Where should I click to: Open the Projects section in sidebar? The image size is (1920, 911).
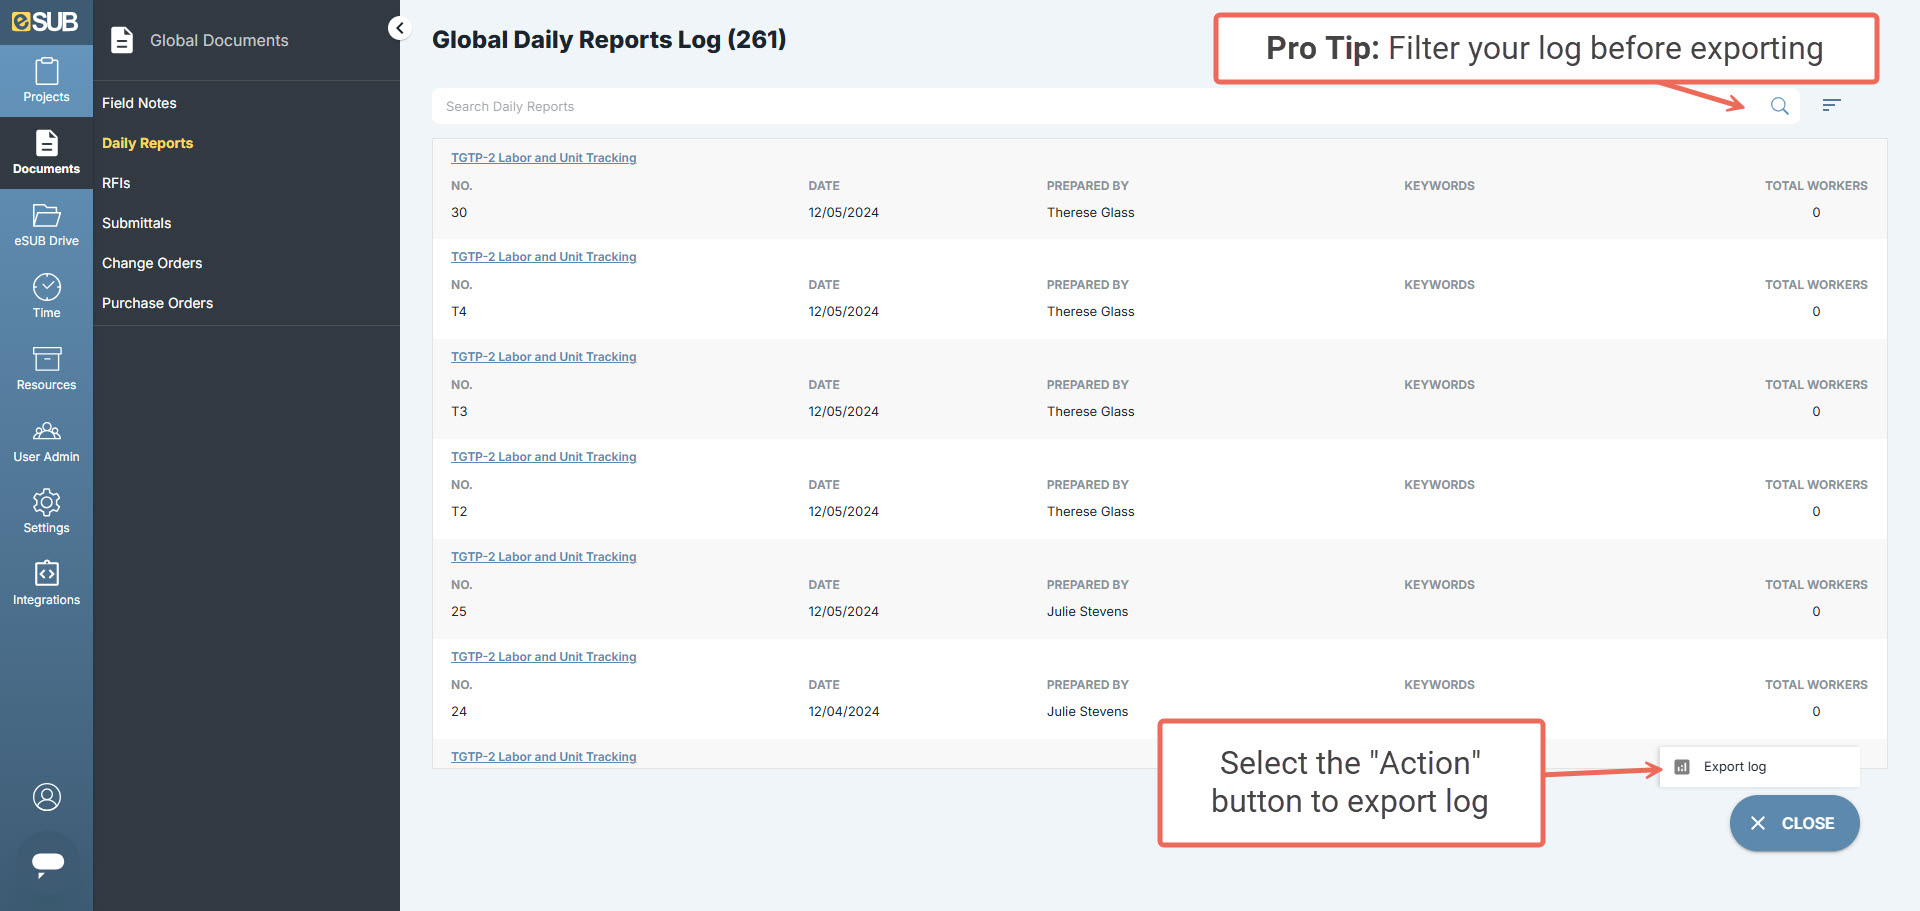click(x=46, y=81)
